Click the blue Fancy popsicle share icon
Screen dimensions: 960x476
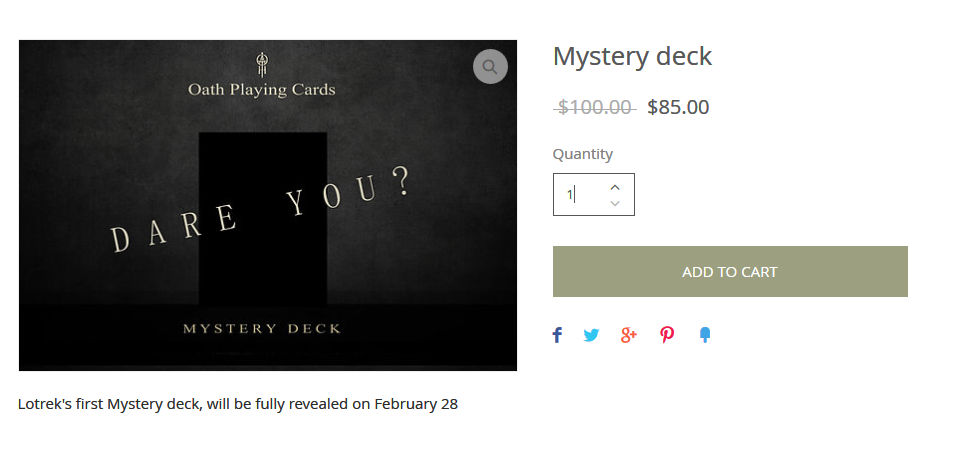[705, 335]
